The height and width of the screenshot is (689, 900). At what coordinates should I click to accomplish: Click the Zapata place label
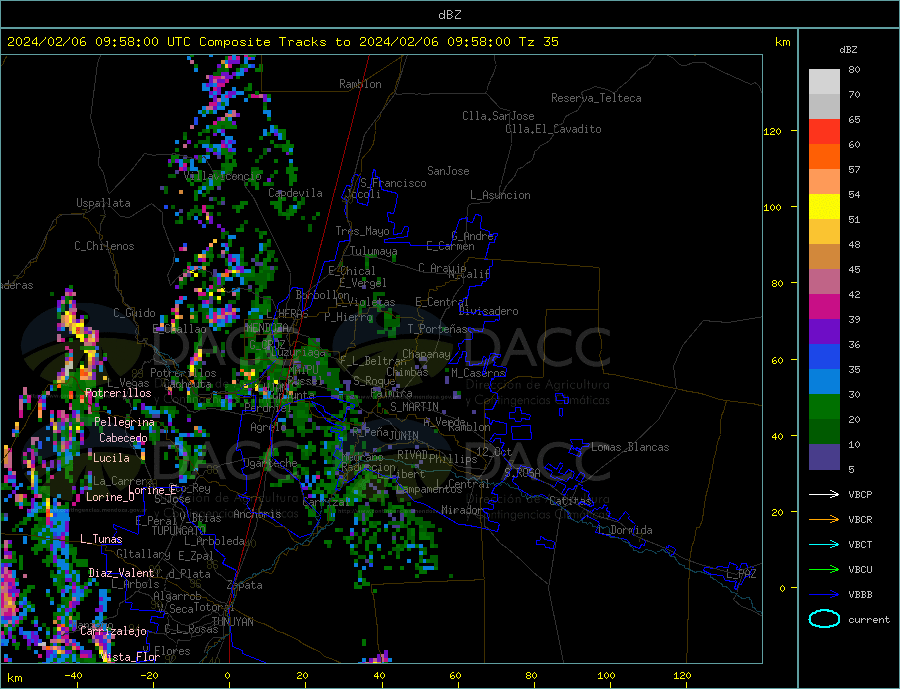(245, 586)
